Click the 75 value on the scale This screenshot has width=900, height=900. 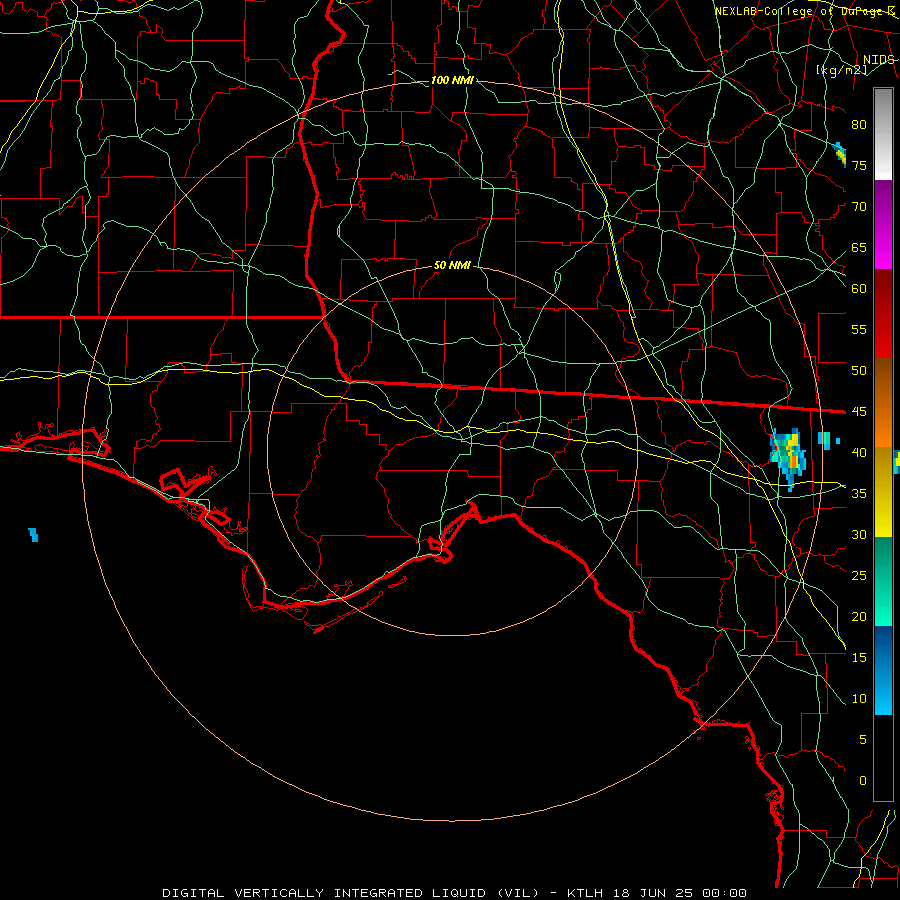(x=859, y=166)
